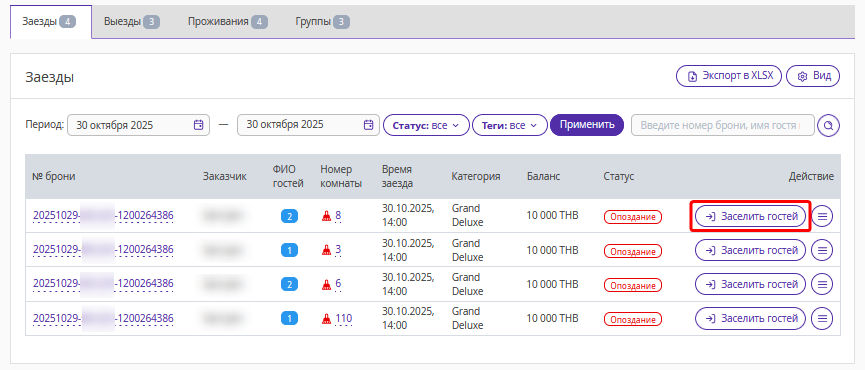Viewport: 865px width, 370px height.
Task: Click the Время заезда column header
Action: [397, 176]
